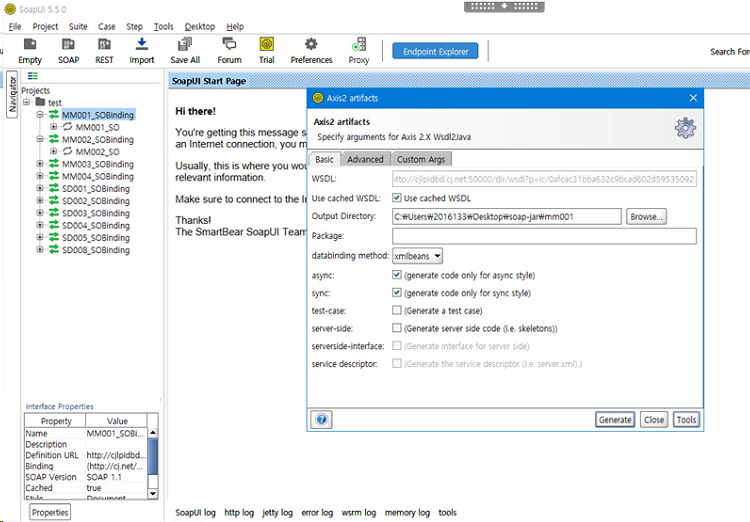Create new SOAP project

(x=68, y=51)
